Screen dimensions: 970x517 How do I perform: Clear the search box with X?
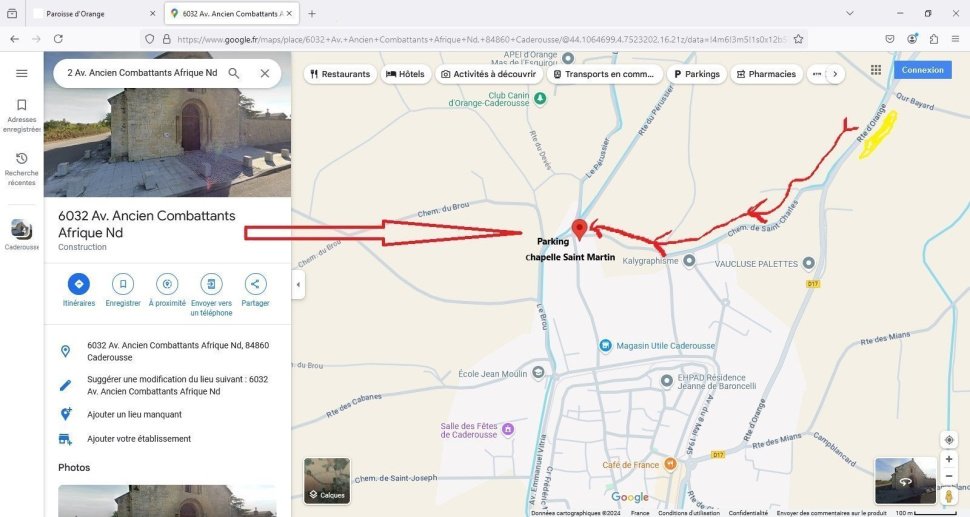(265, 73)
